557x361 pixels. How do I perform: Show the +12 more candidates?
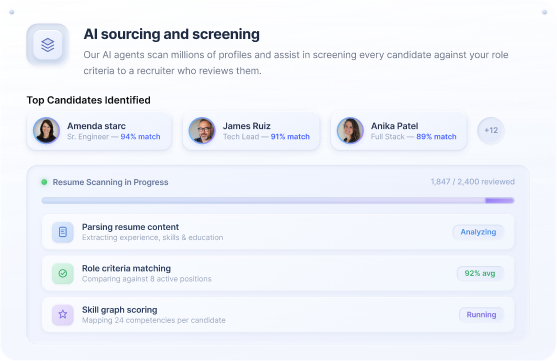(491, 130)
